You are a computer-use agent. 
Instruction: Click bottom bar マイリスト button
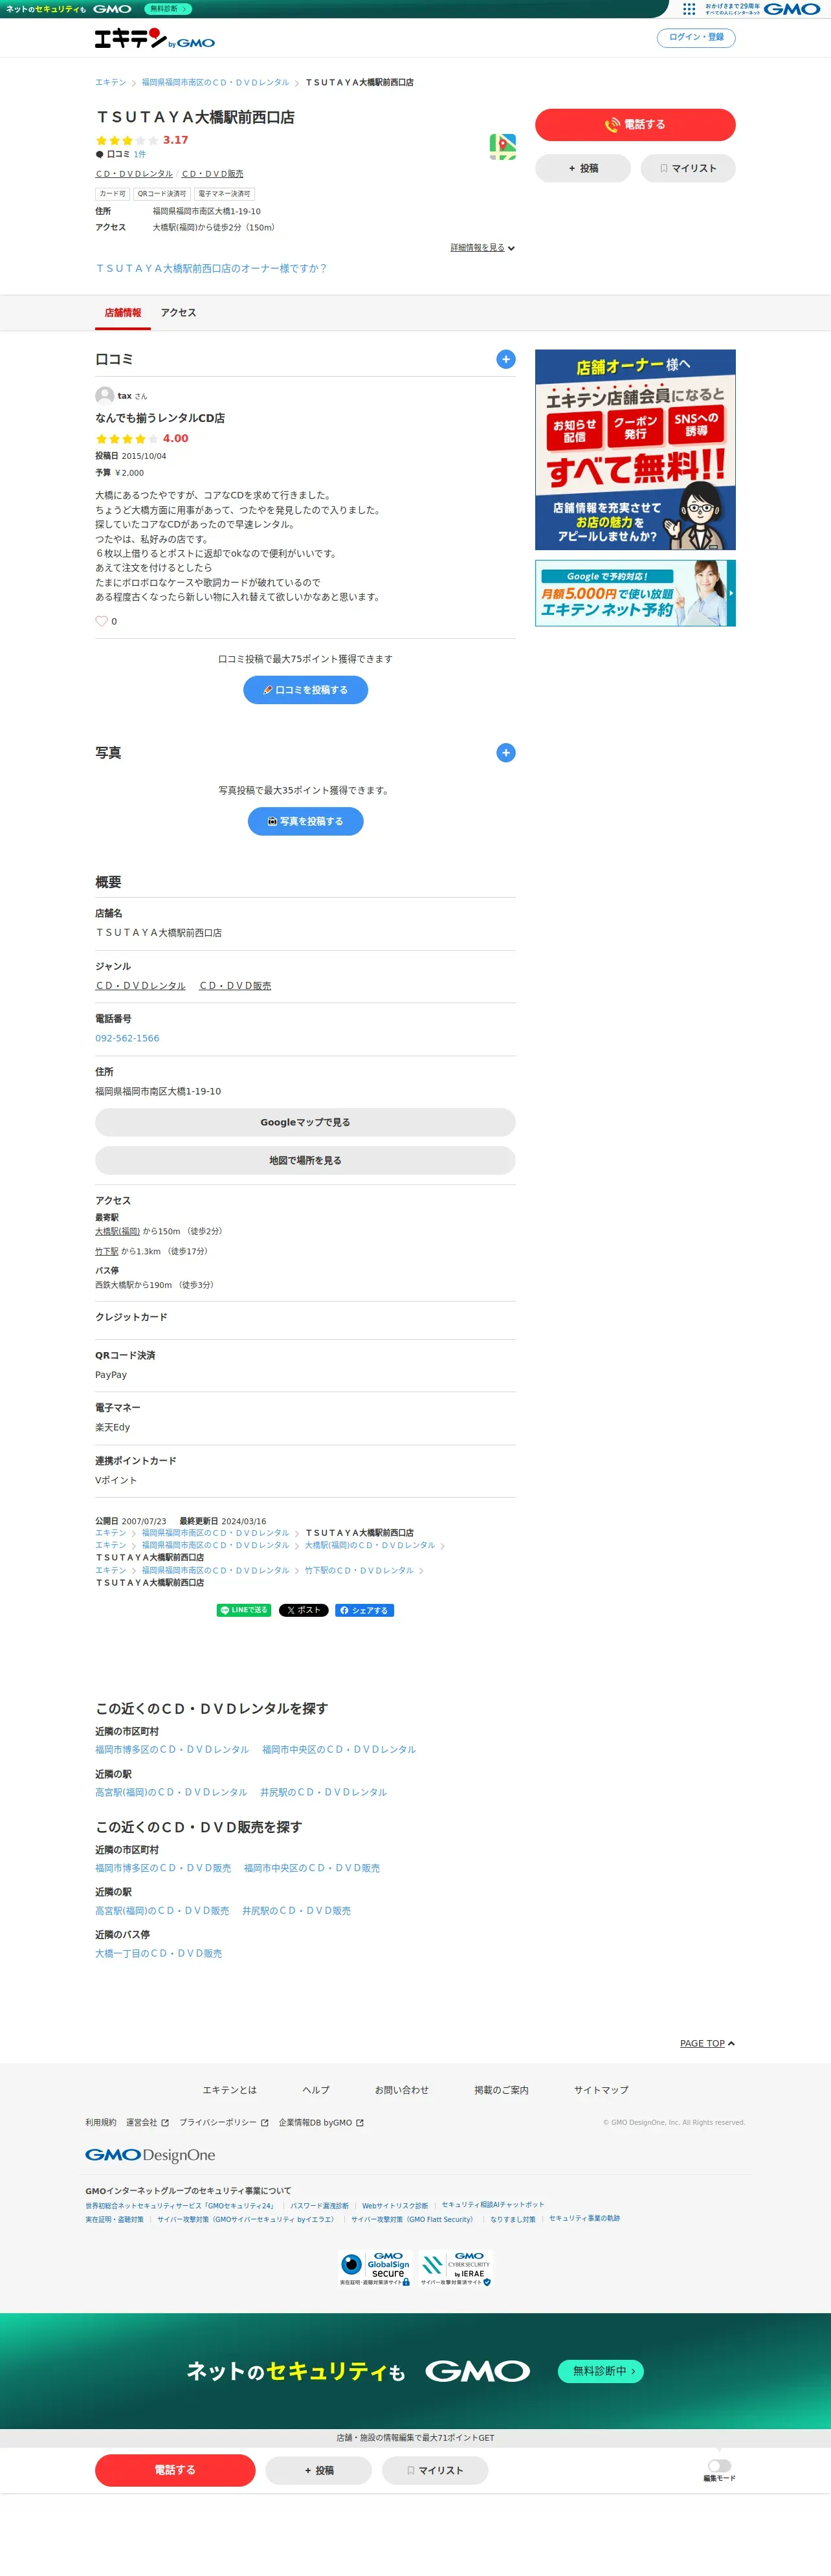pyautogui.click(x=435, y=2470)
